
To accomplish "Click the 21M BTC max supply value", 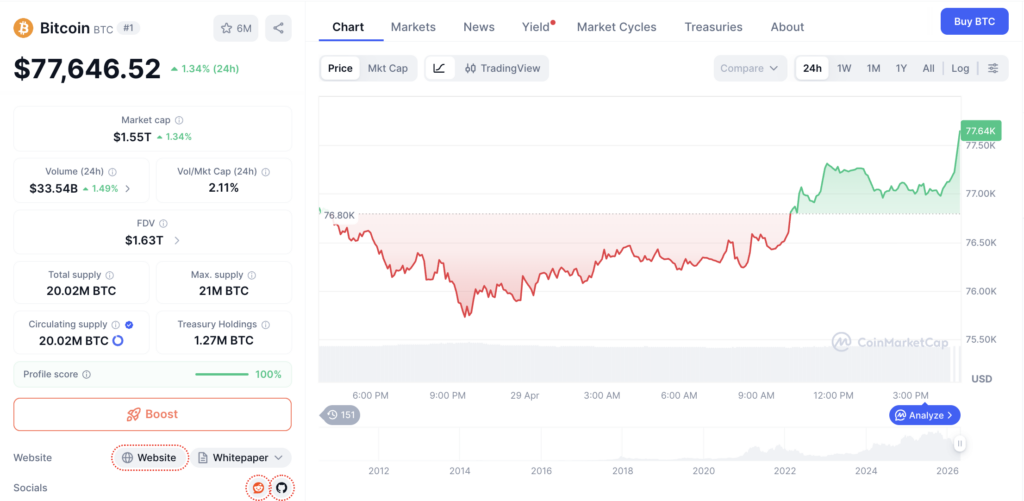I will click(x=224, y=291).
